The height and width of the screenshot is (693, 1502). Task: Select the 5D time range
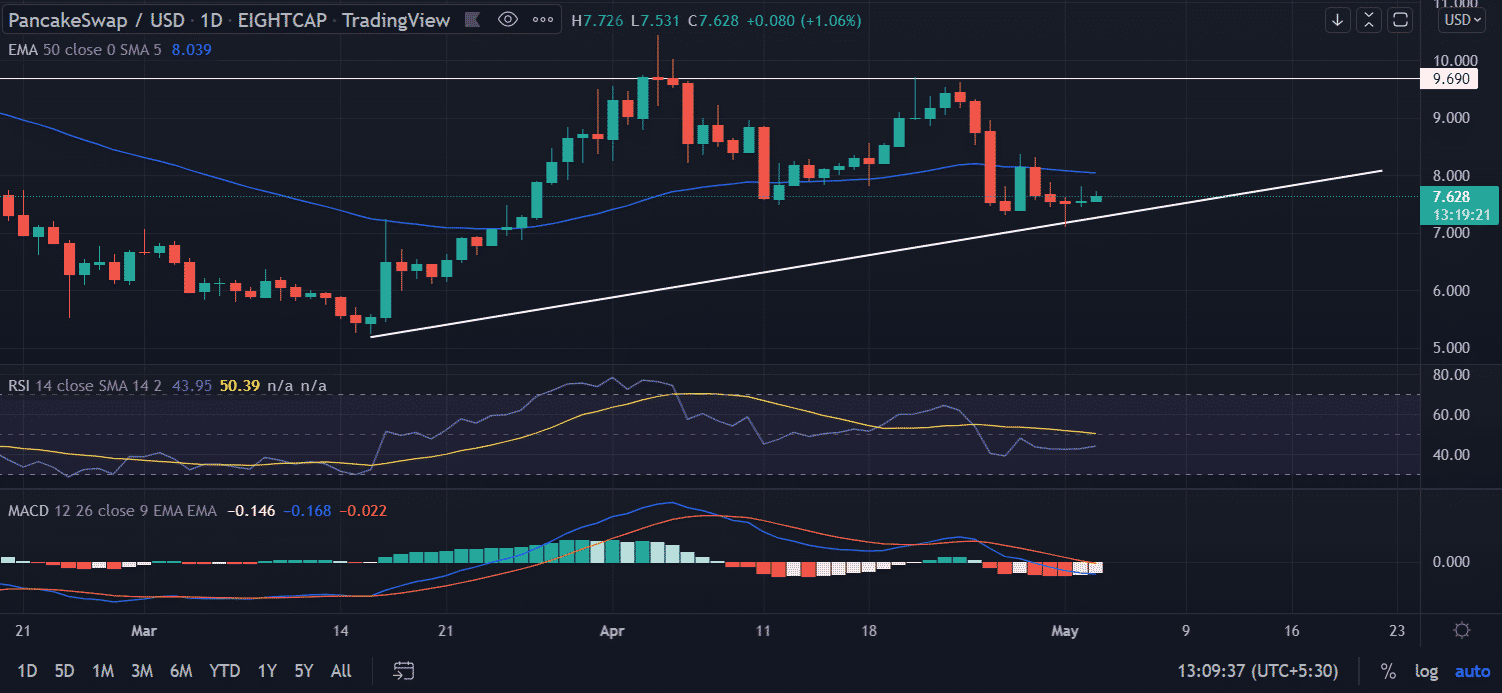point(64,671)
